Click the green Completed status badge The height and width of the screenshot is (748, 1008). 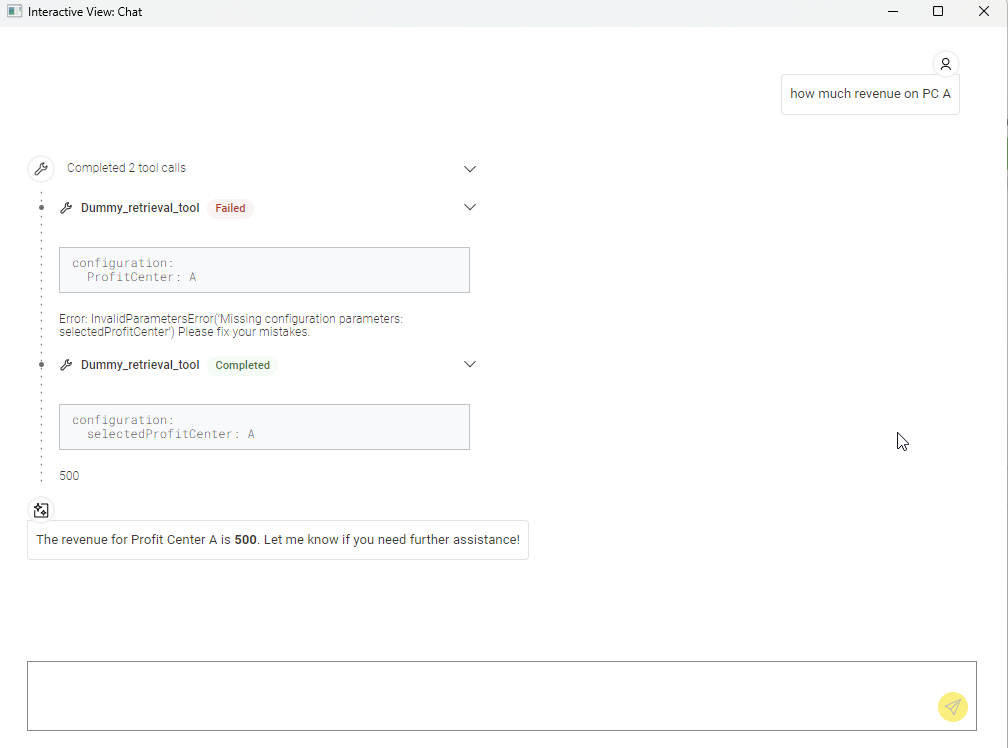243,365
